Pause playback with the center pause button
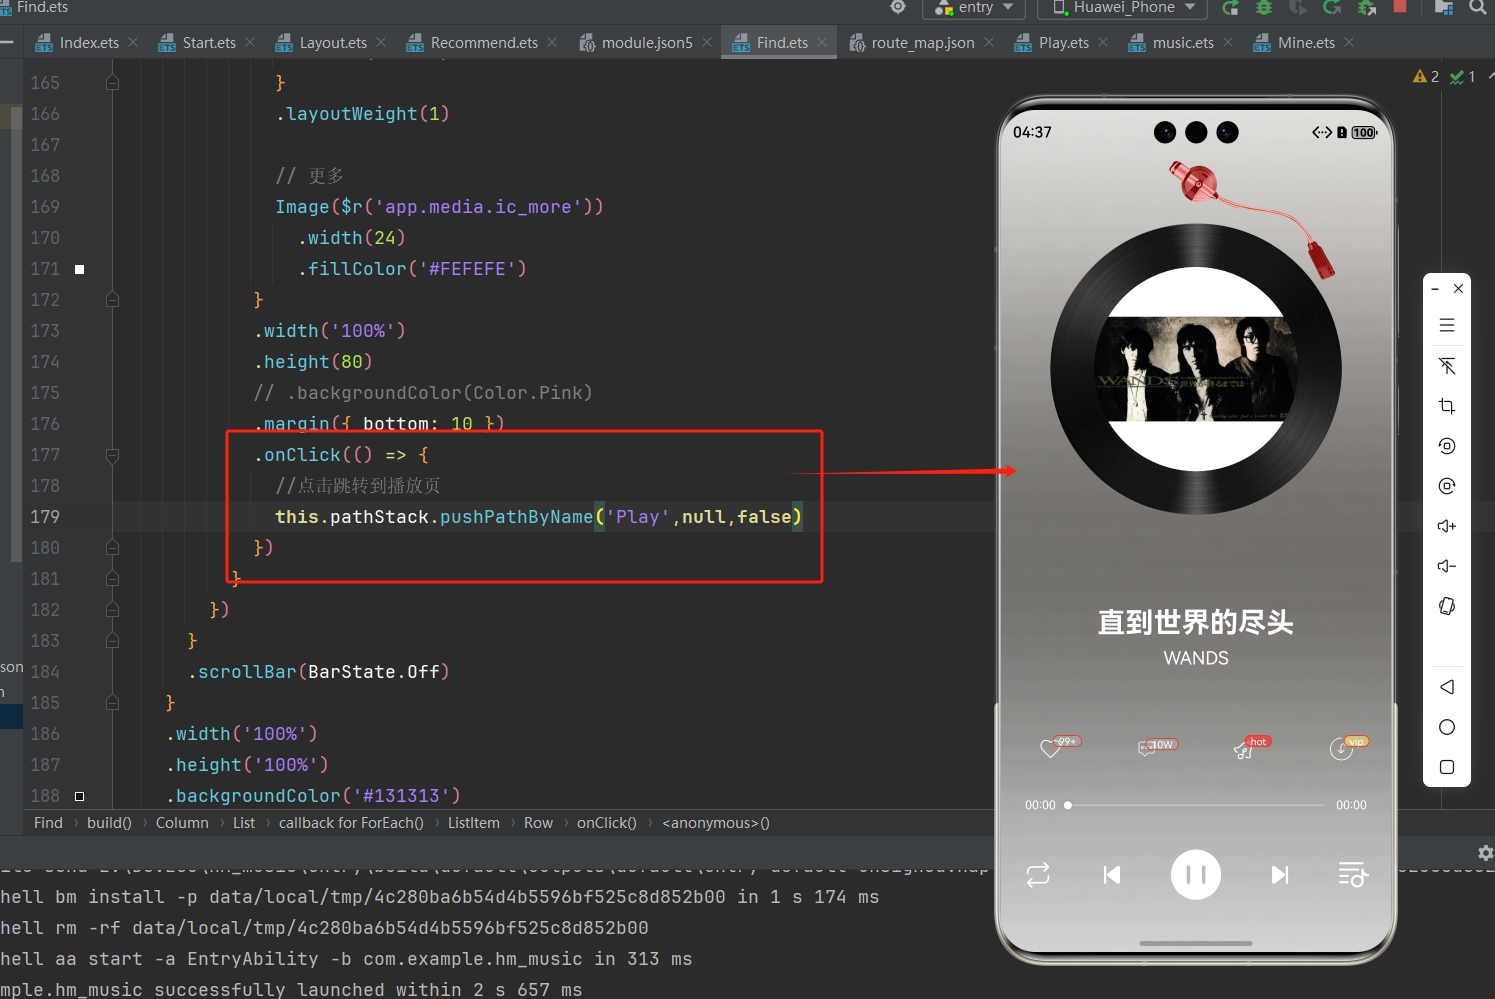 [1195, 875]
